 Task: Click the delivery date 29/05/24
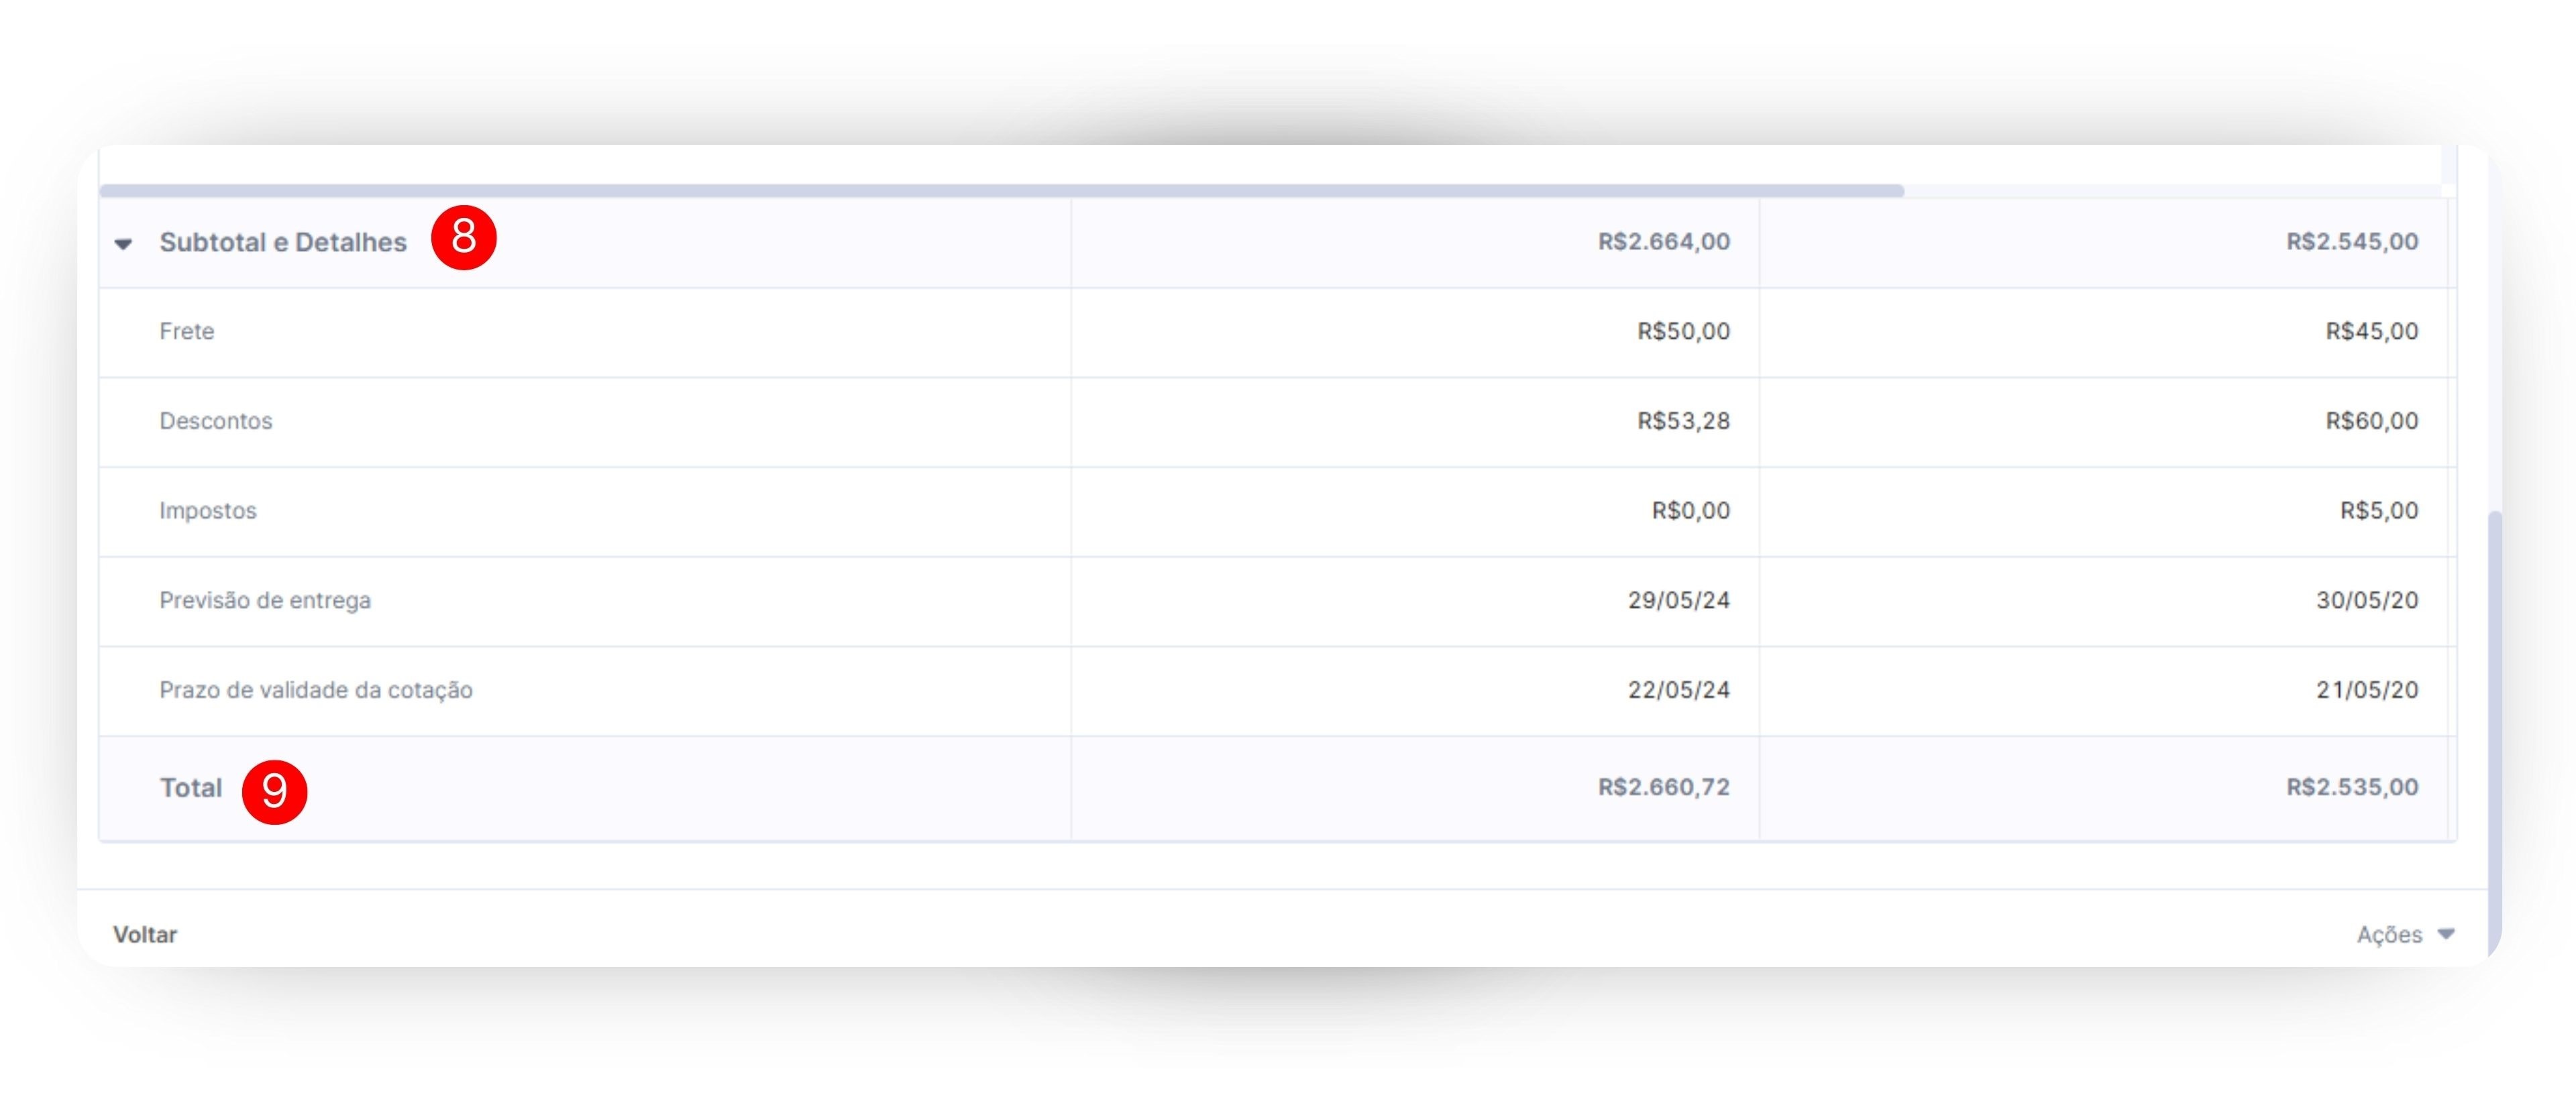tap(1678, 600)
